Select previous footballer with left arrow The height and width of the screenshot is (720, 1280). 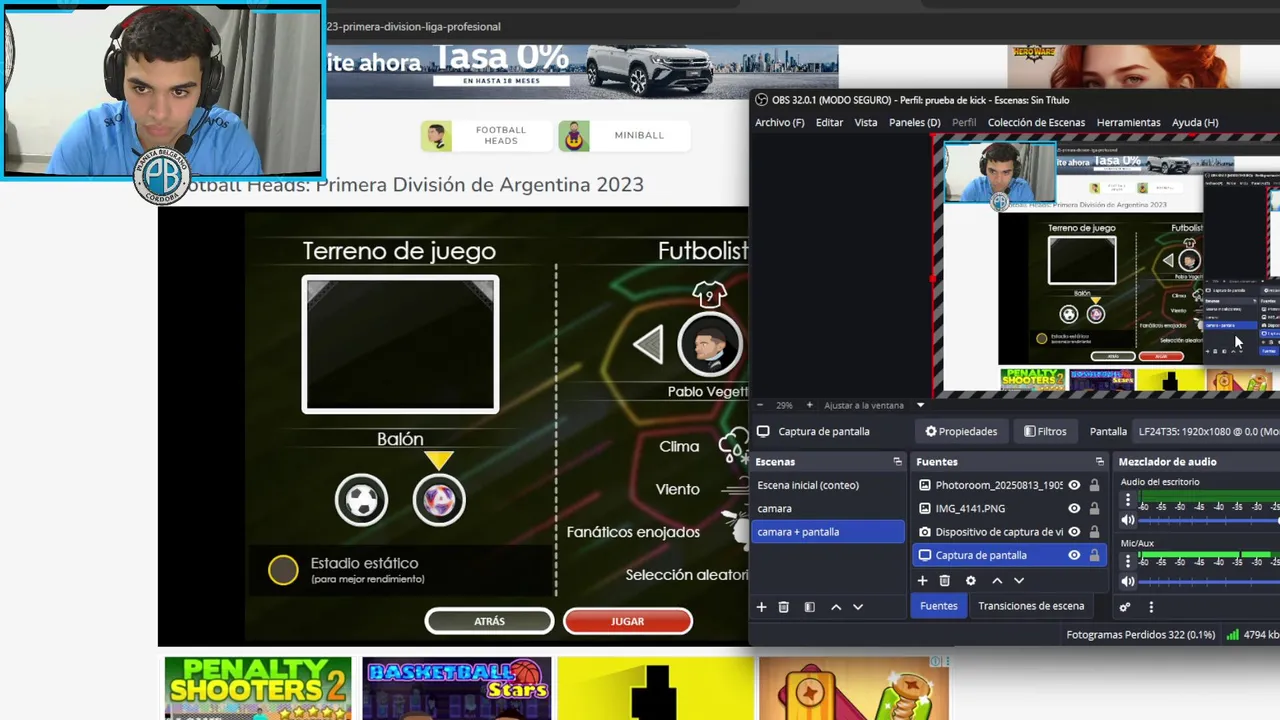click(648, 346)
